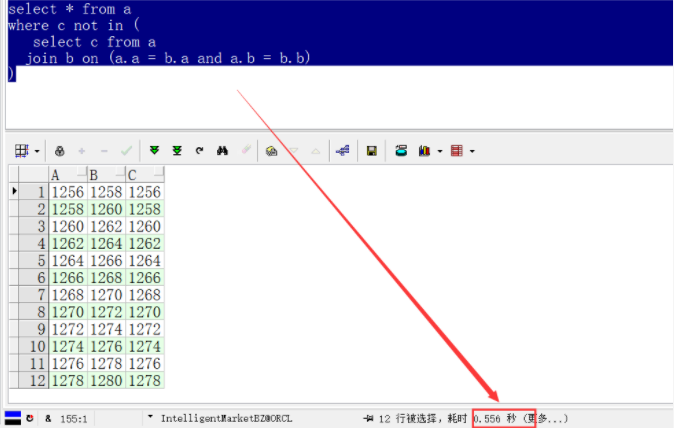
Task: Click the blank SQL editor area below the query
Action: (x=340, y=105)
